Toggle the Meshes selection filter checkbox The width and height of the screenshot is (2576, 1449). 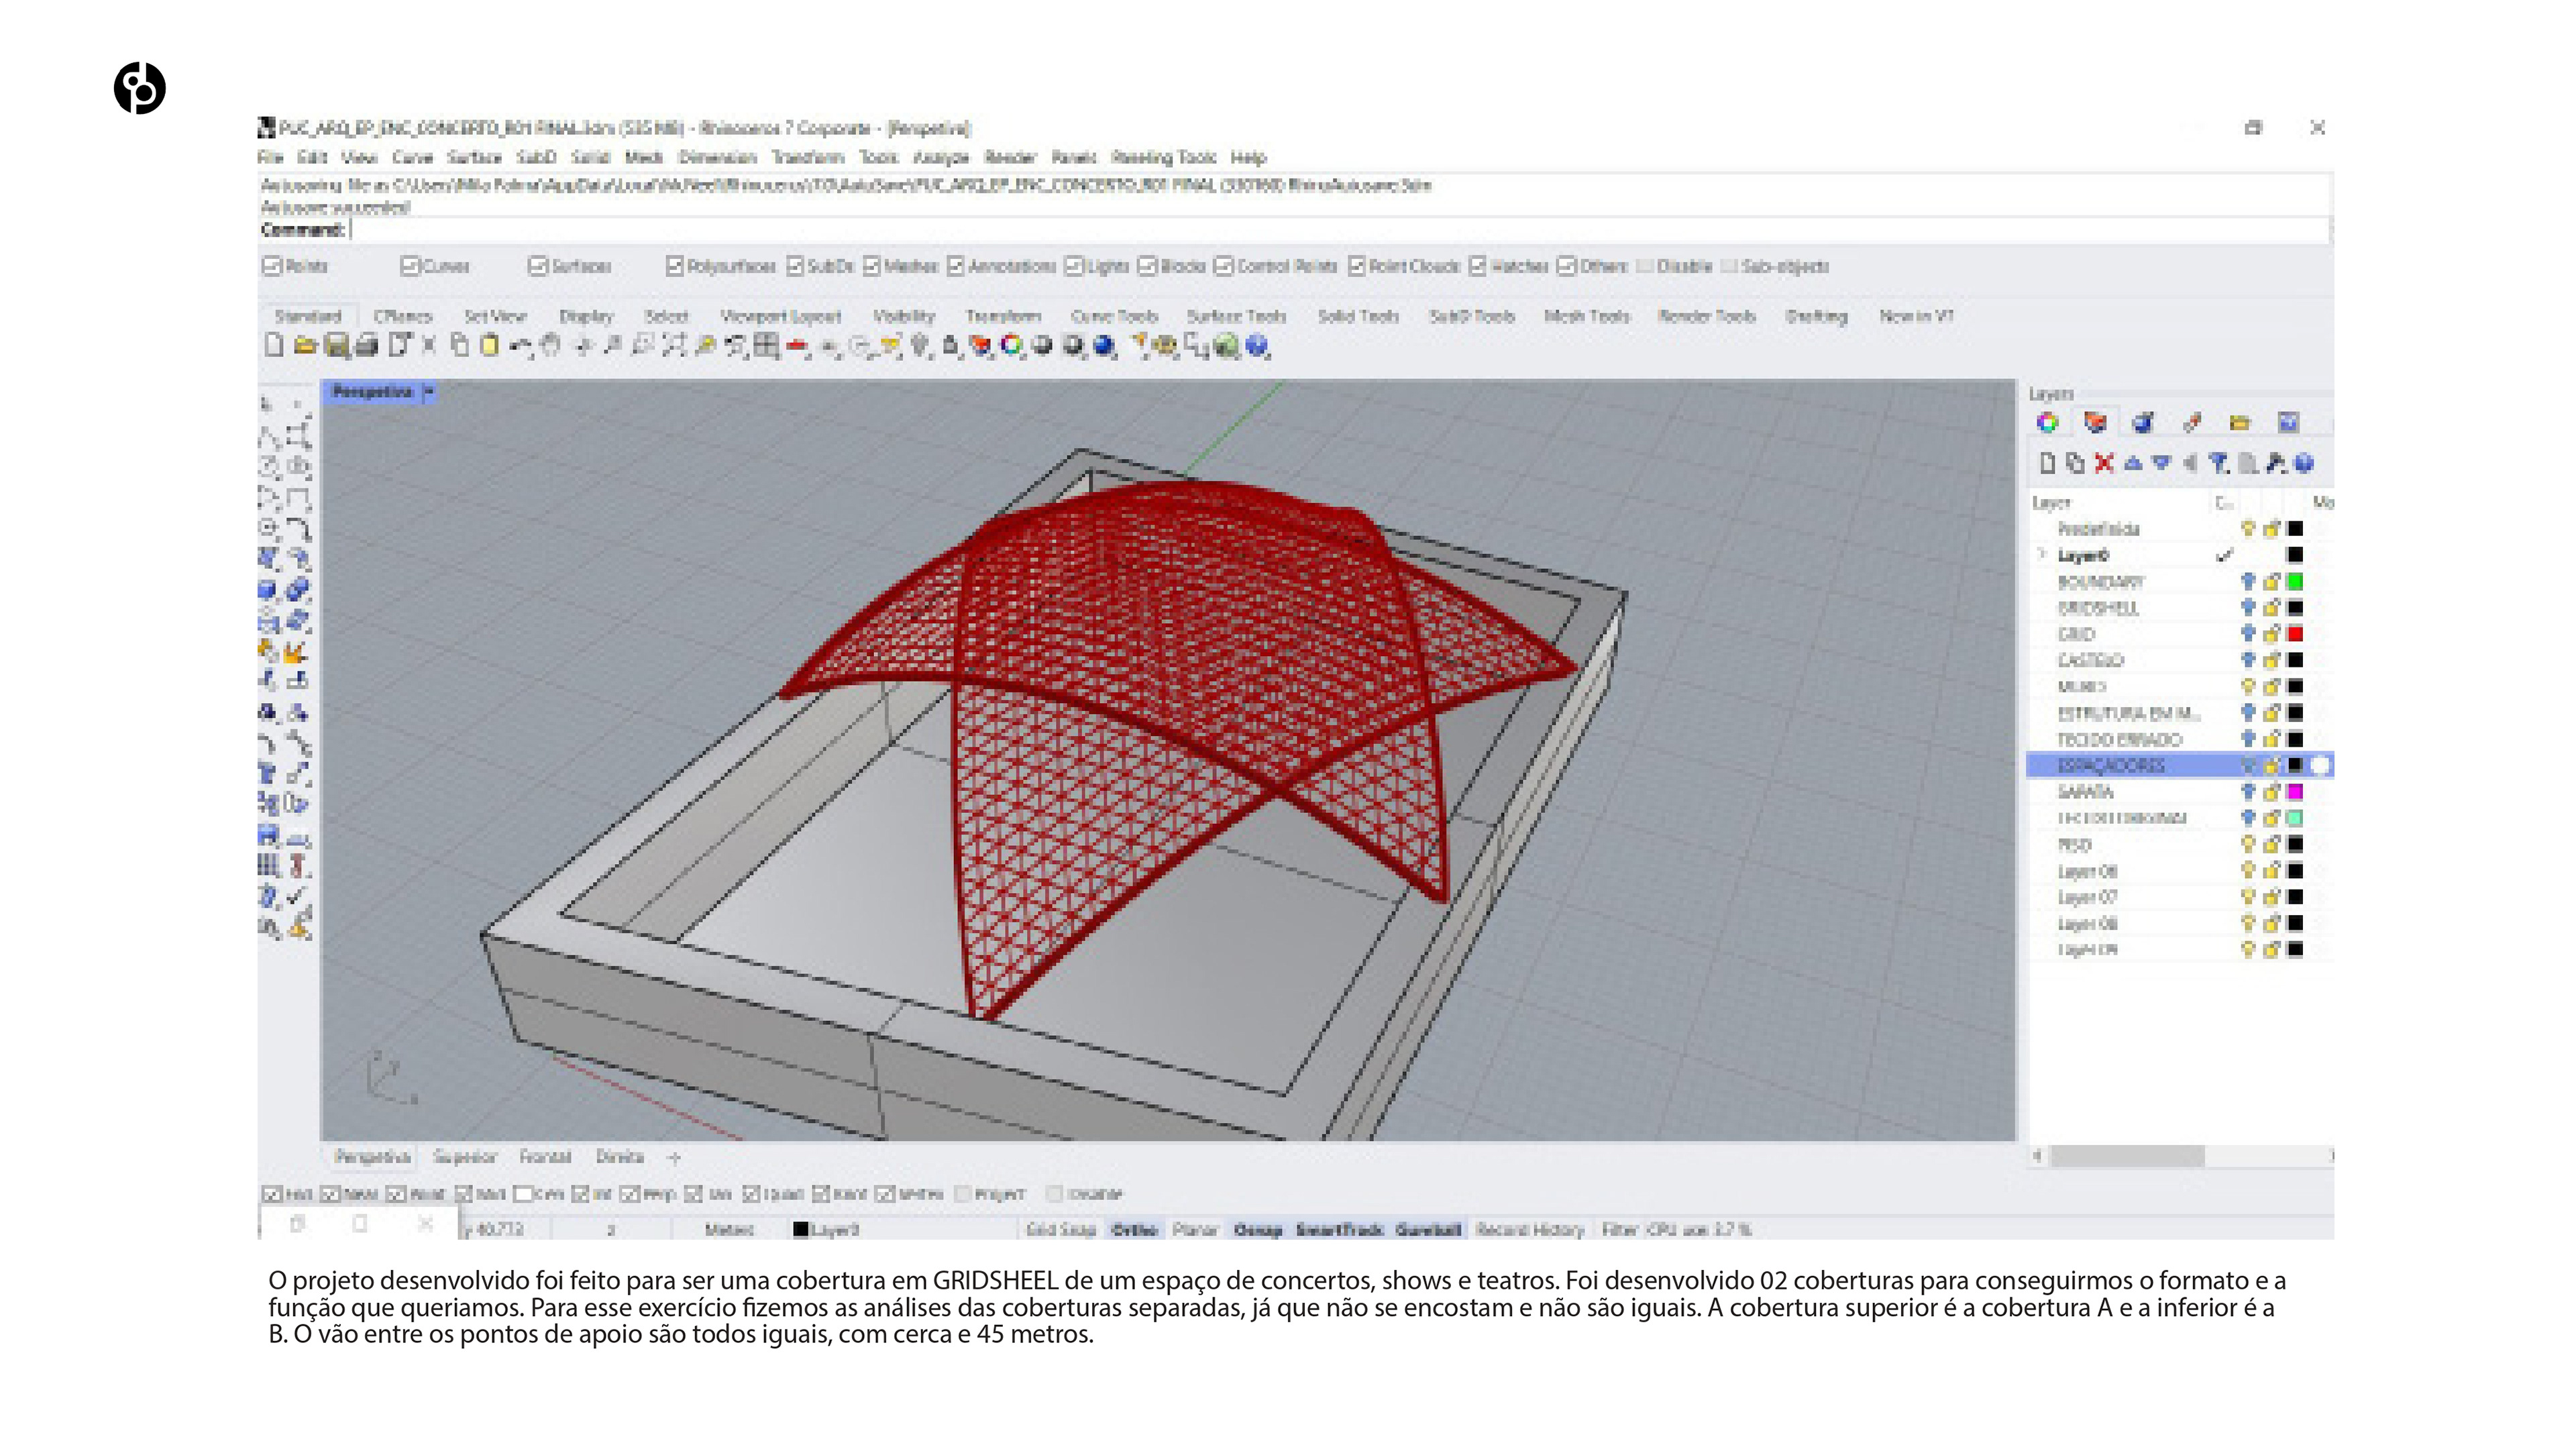click(872, 266)
